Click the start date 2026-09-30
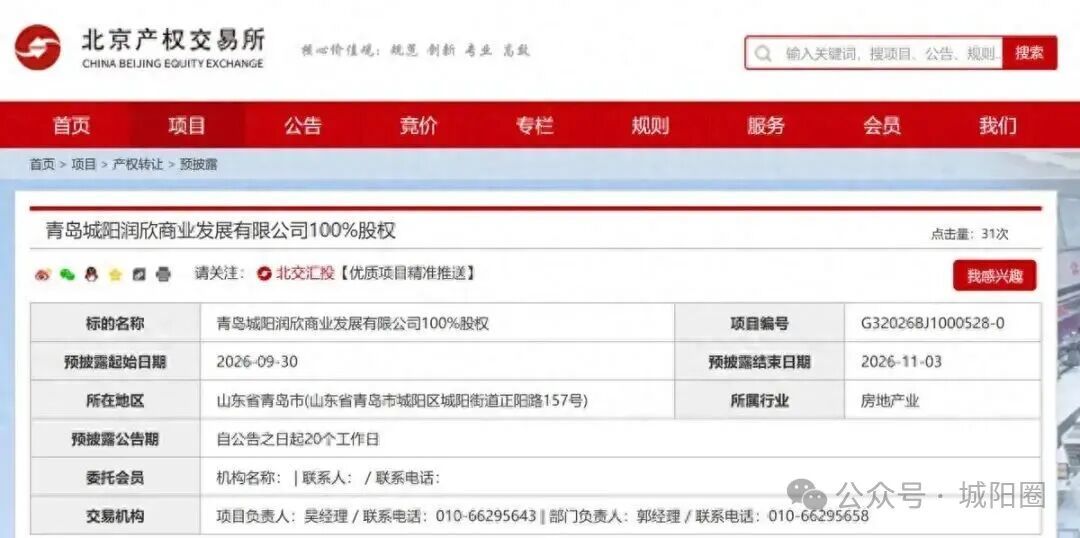 point(257,362)
